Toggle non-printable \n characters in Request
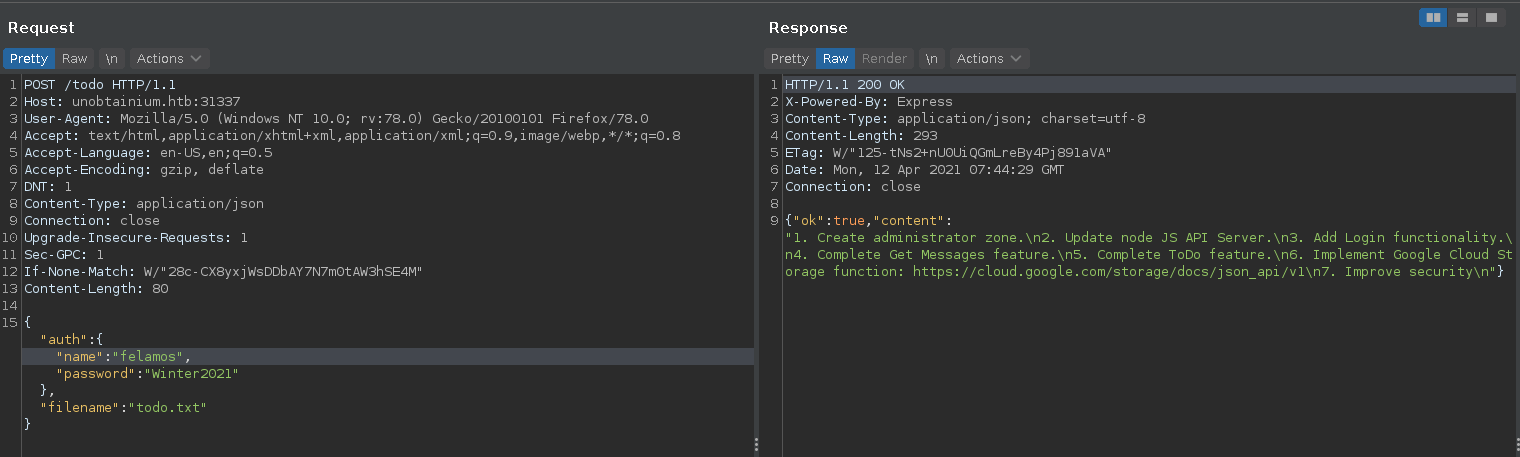This screenshot has width=1520, height=457. coord(111,58)
